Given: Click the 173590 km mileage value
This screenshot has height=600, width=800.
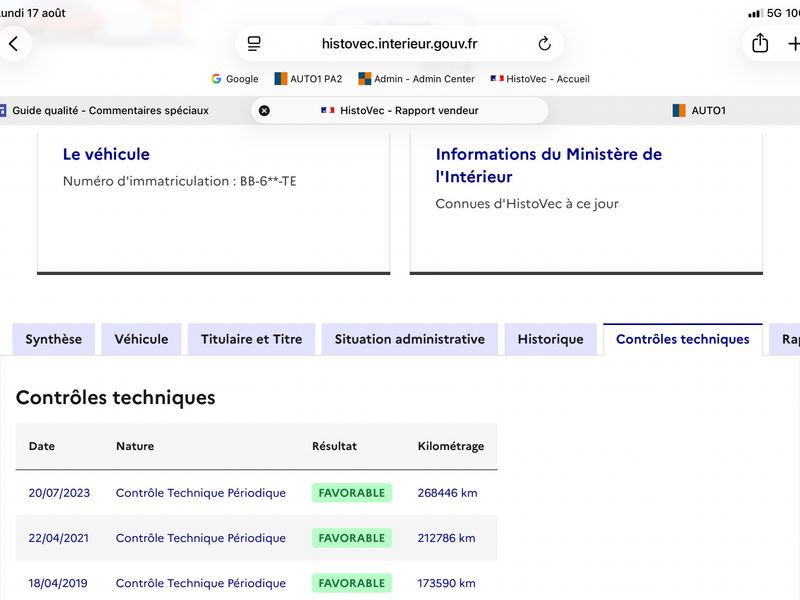Looking at the screenshot, I should click(446, 583).
